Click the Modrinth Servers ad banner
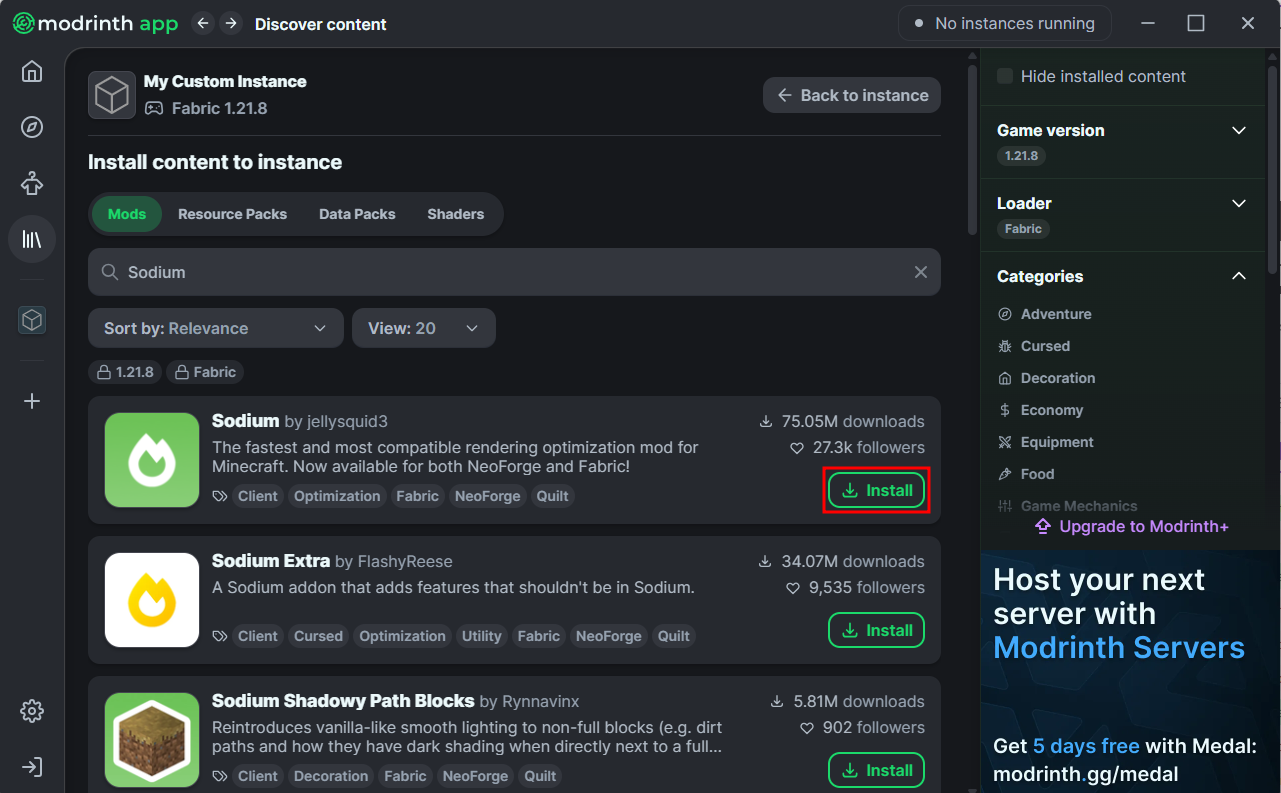Viewport: 1281px width, 793px height. pyautogui.click(x=1130, y=671)
